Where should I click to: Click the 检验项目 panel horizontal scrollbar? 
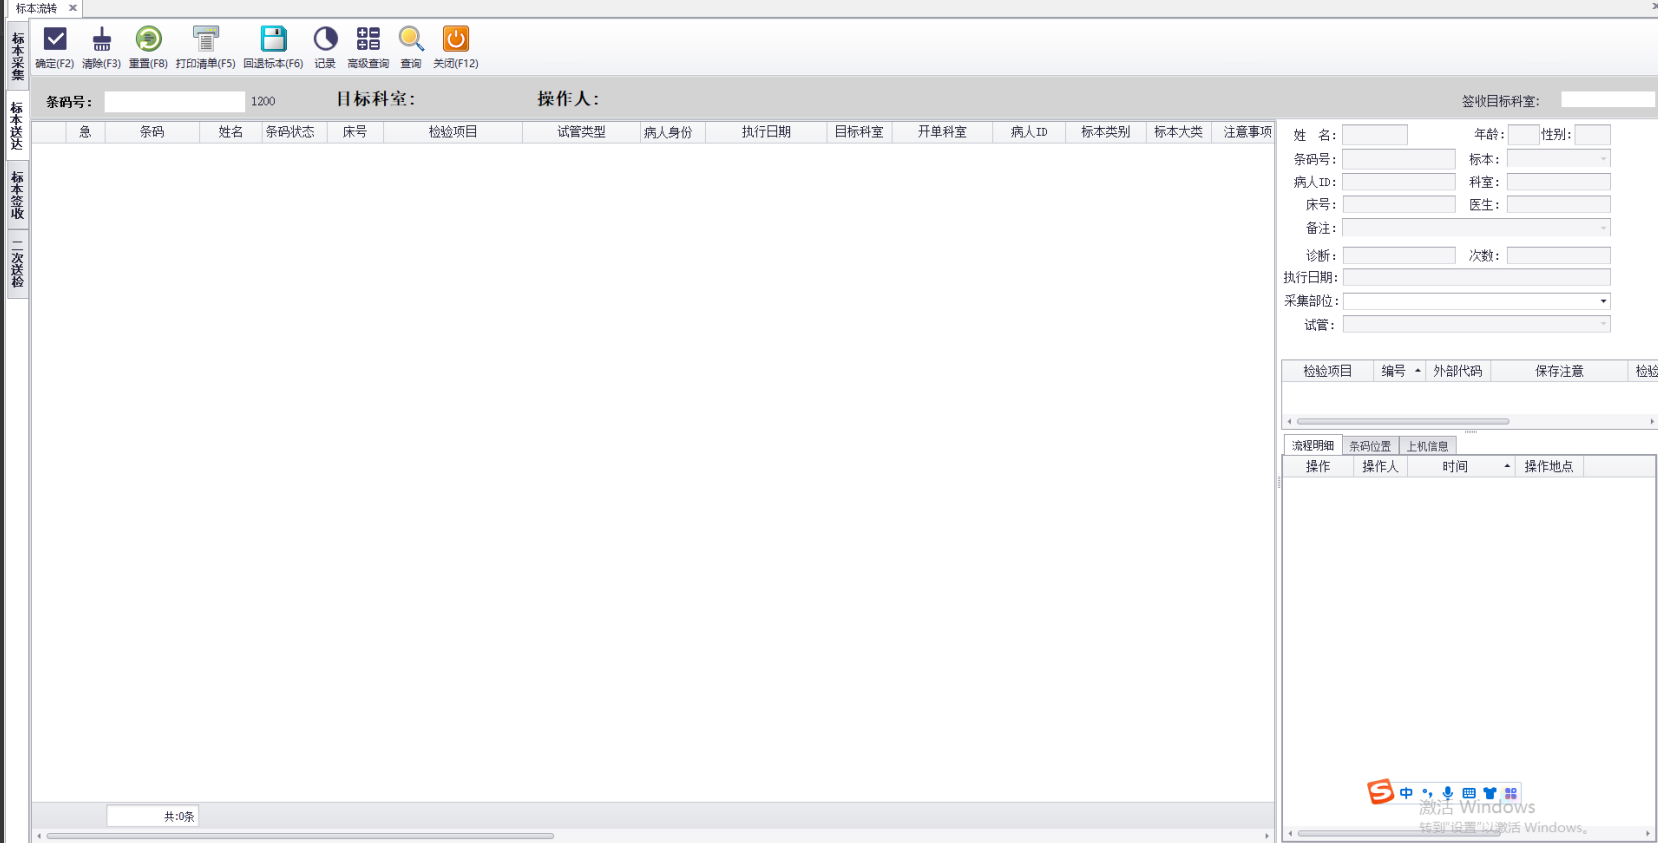pyautogui.click(x=1403, y=421)
